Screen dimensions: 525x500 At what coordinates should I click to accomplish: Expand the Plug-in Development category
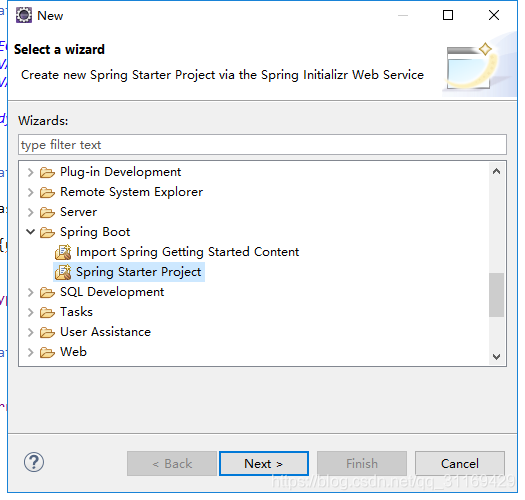coord(30,172)
